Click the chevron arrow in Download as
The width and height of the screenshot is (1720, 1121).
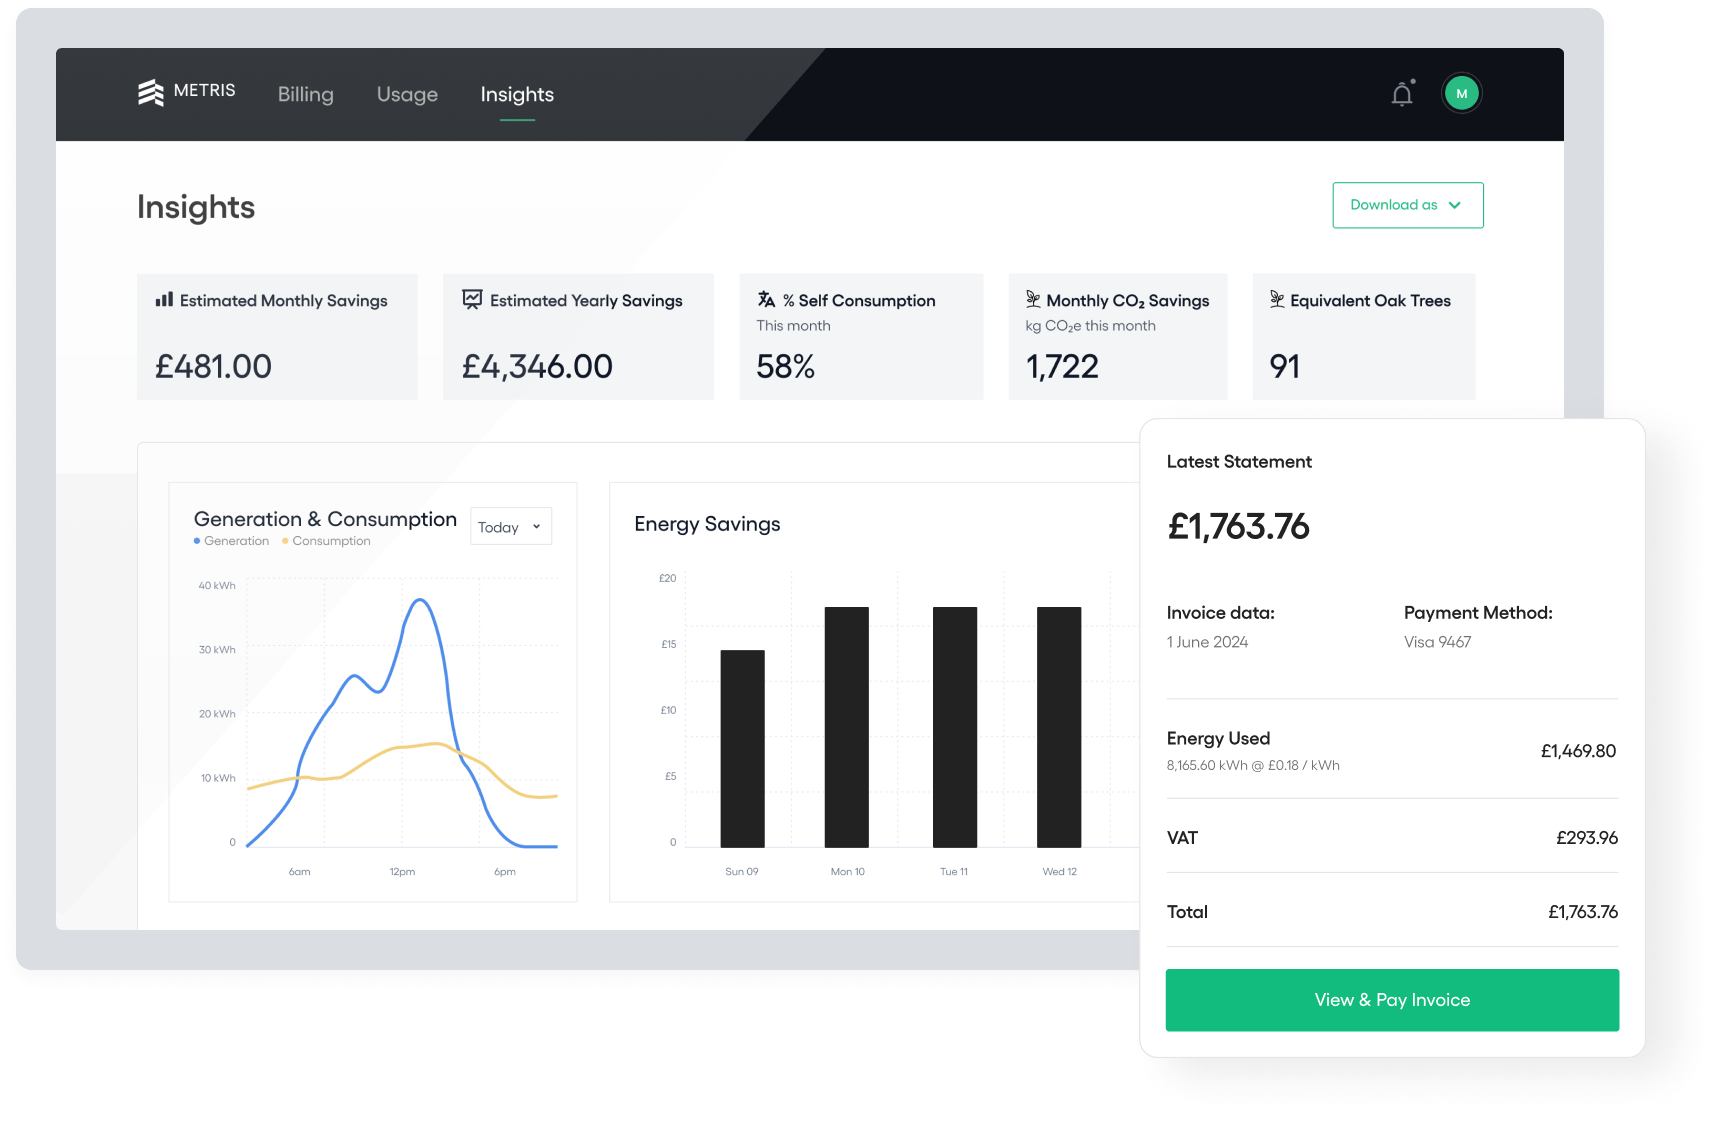click(x=1455, y=205)
